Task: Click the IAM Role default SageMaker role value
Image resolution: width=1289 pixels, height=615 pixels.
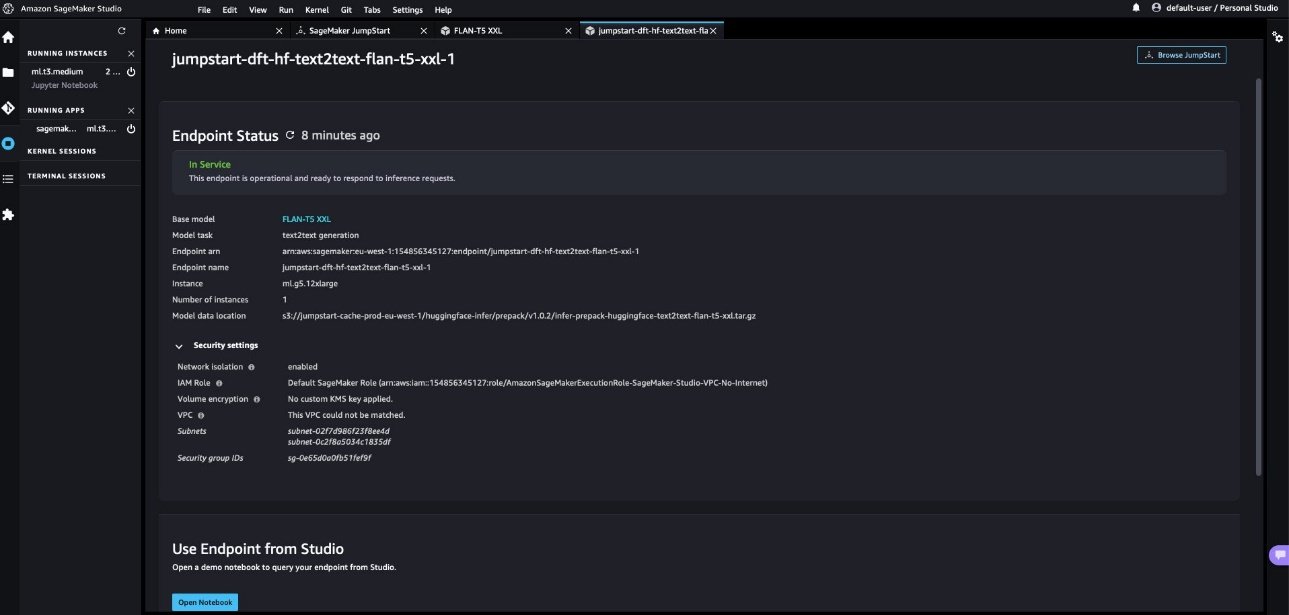Action: 528,383
